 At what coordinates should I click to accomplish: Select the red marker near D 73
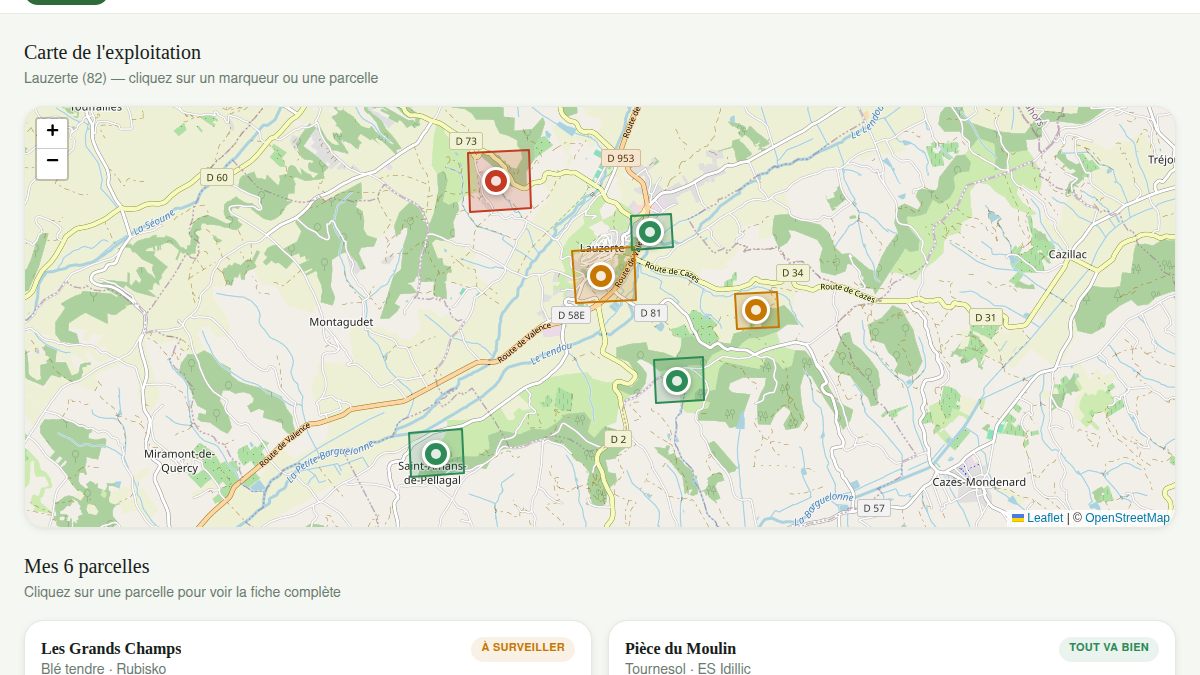tap(496, 181)
